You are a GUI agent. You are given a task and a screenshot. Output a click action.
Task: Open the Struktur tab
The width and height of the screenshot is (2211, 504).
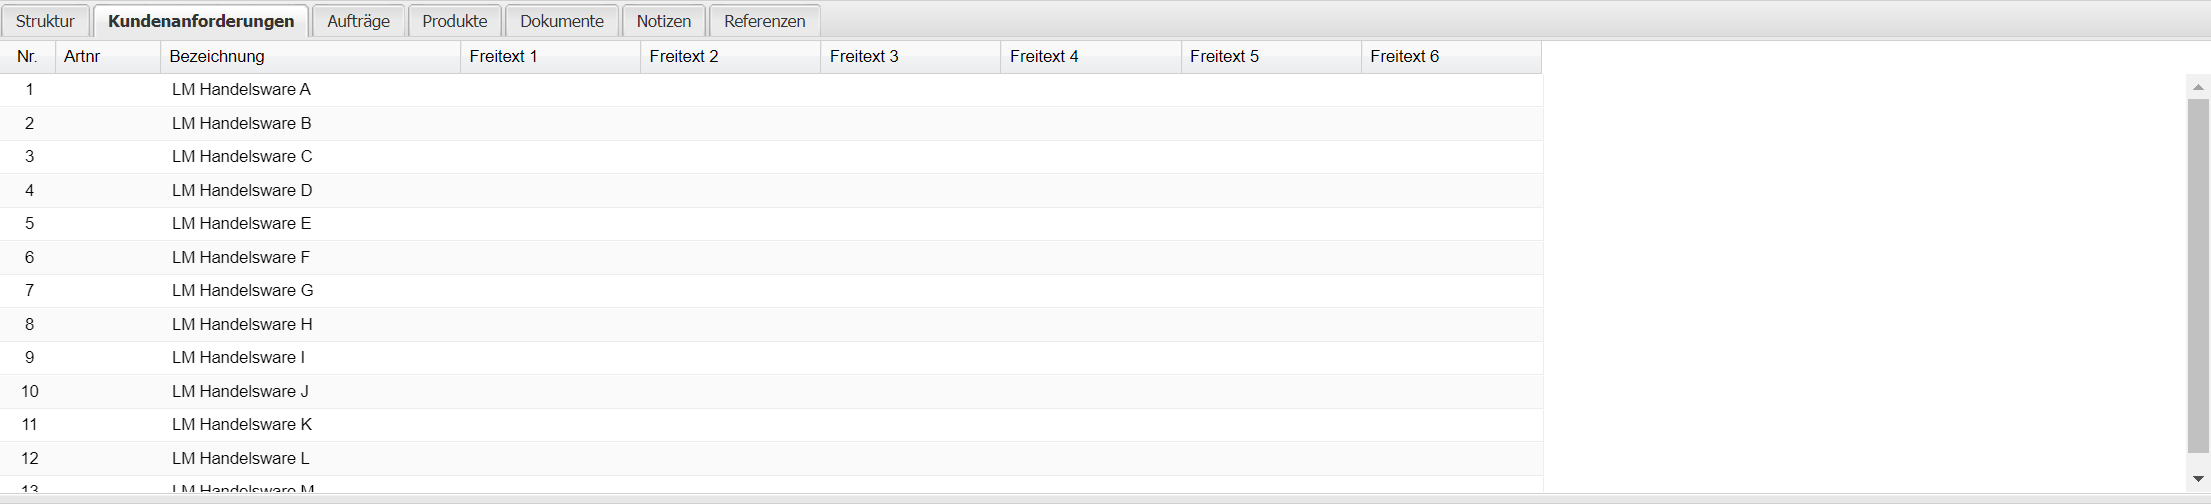46,21
